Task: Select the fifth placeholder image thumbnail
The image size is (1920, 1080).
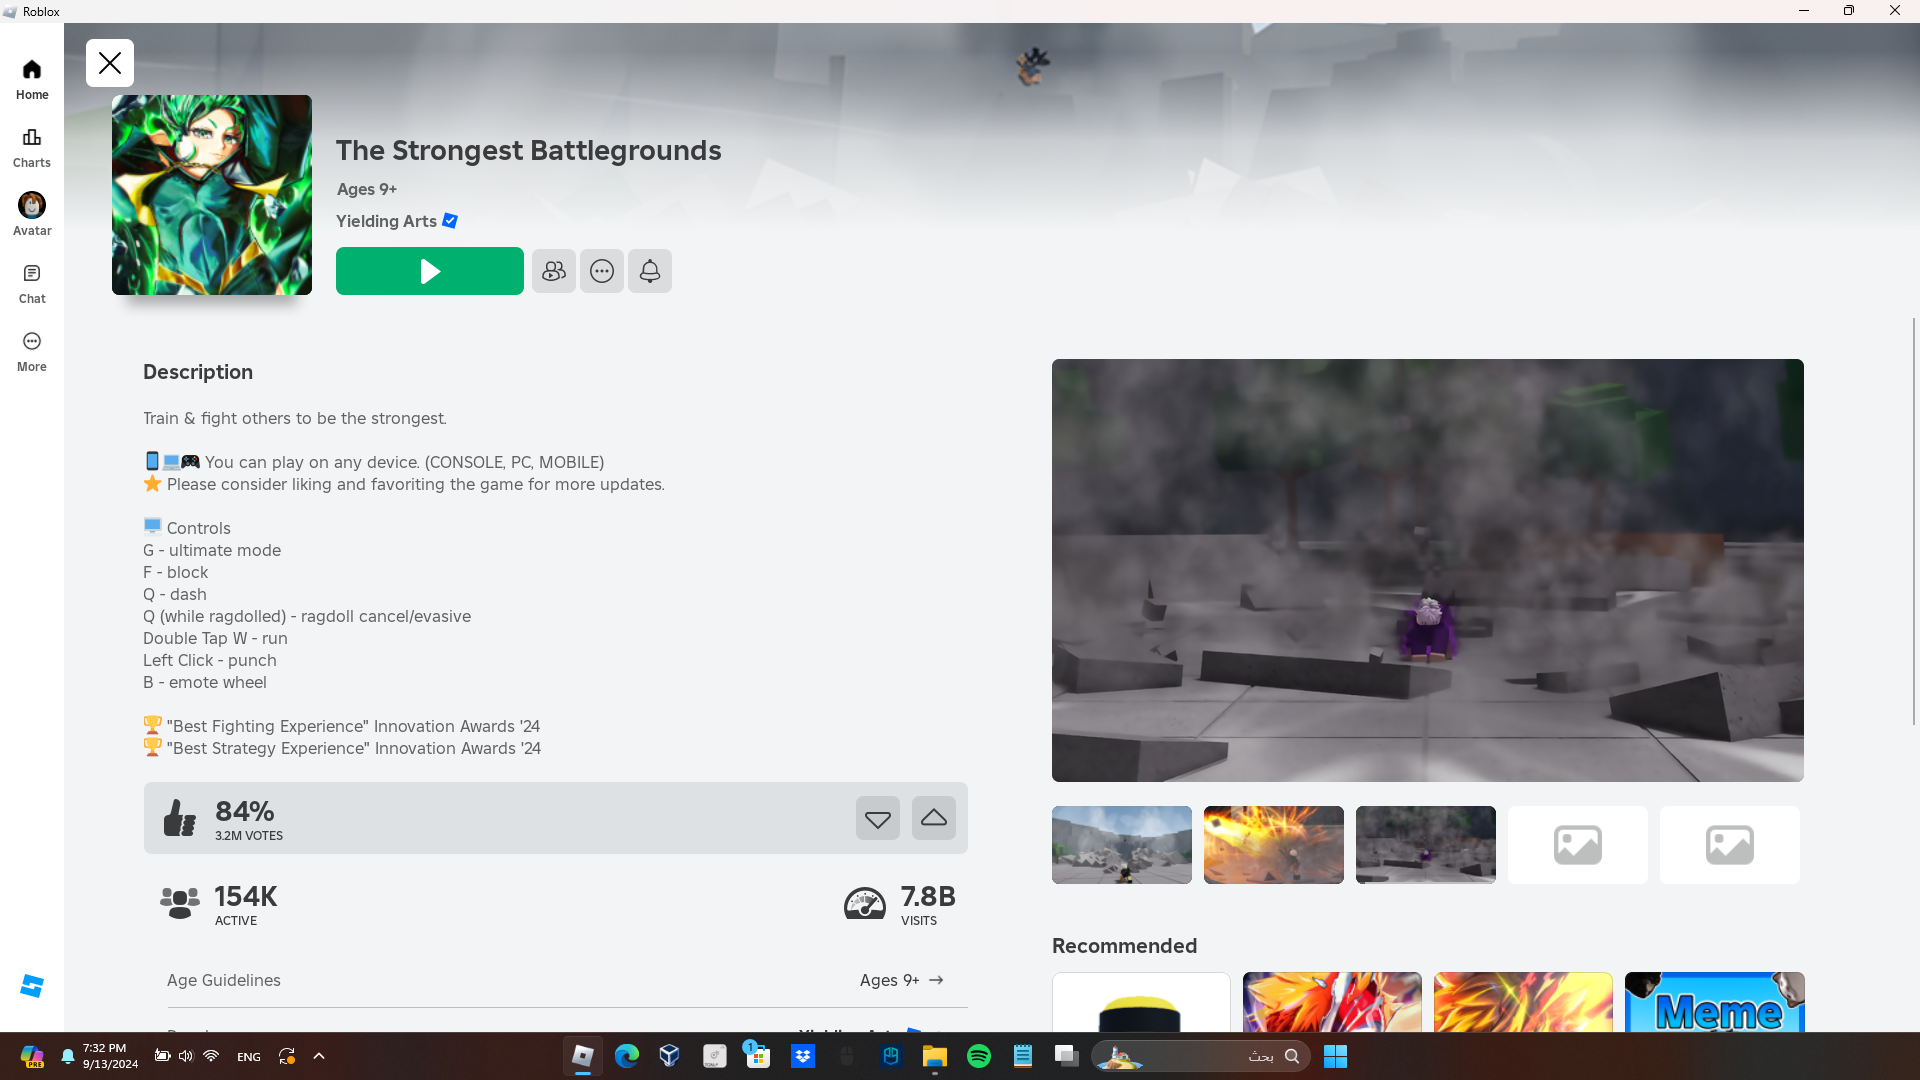Action: (x=1730, y=845)
